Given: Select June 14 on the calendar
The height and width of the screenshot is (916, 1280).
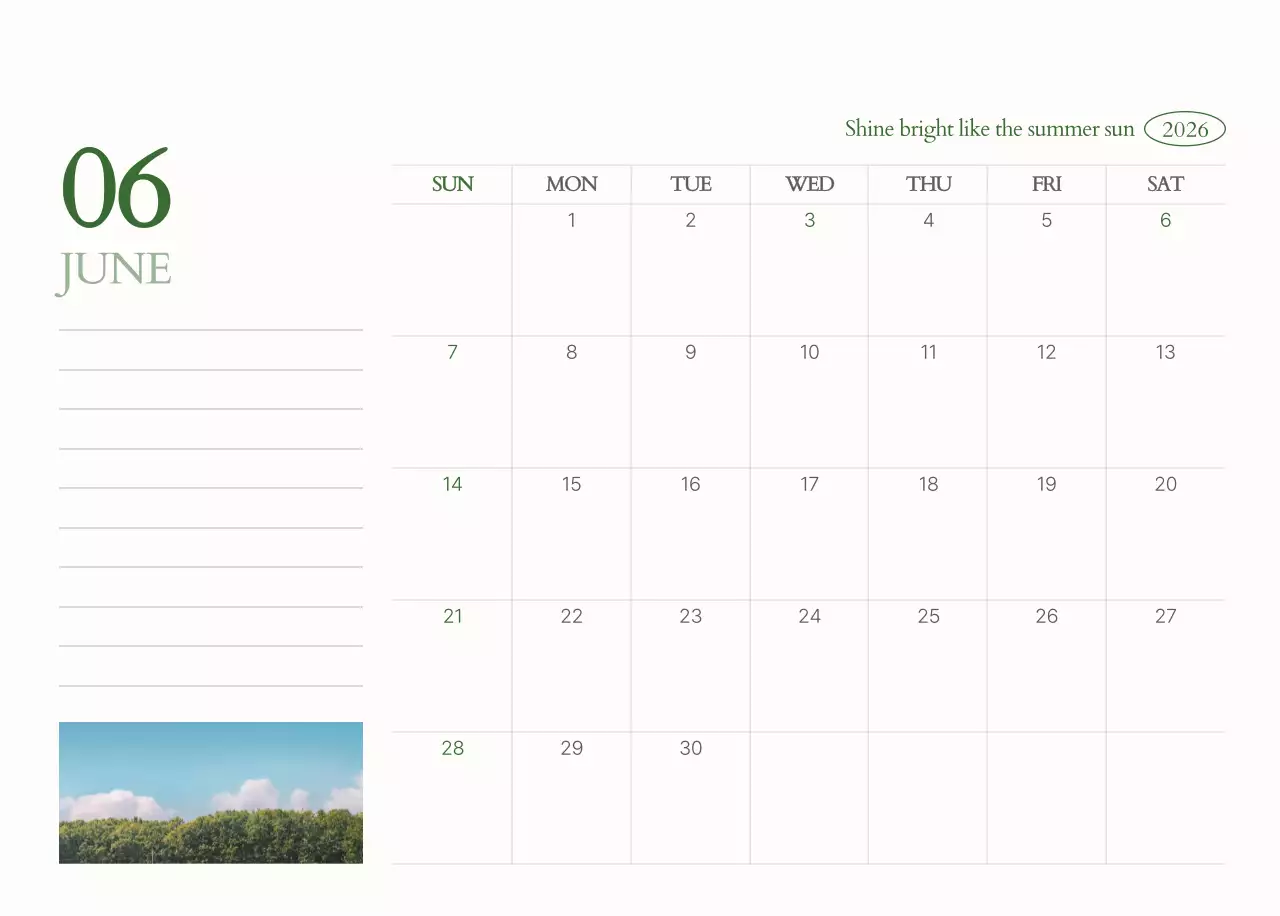Looking at the screenshot, I should tap(452, 484).
